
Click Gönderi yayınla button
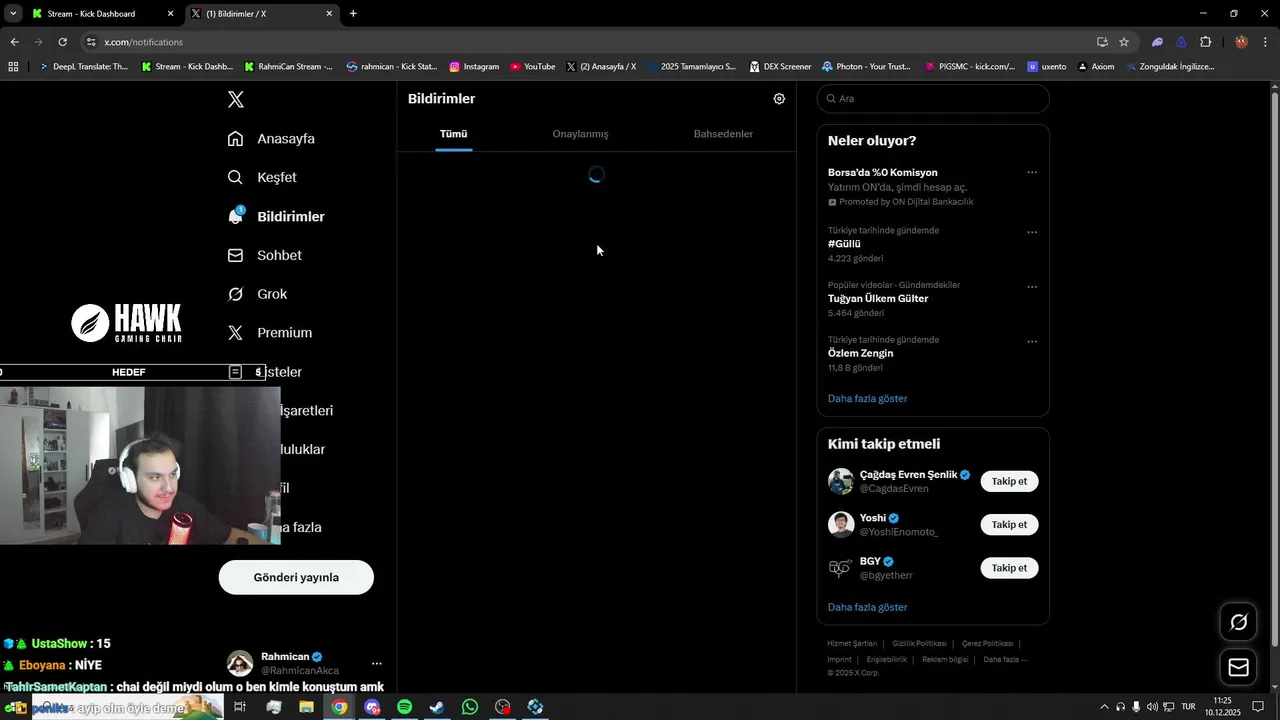coord(296,577)
